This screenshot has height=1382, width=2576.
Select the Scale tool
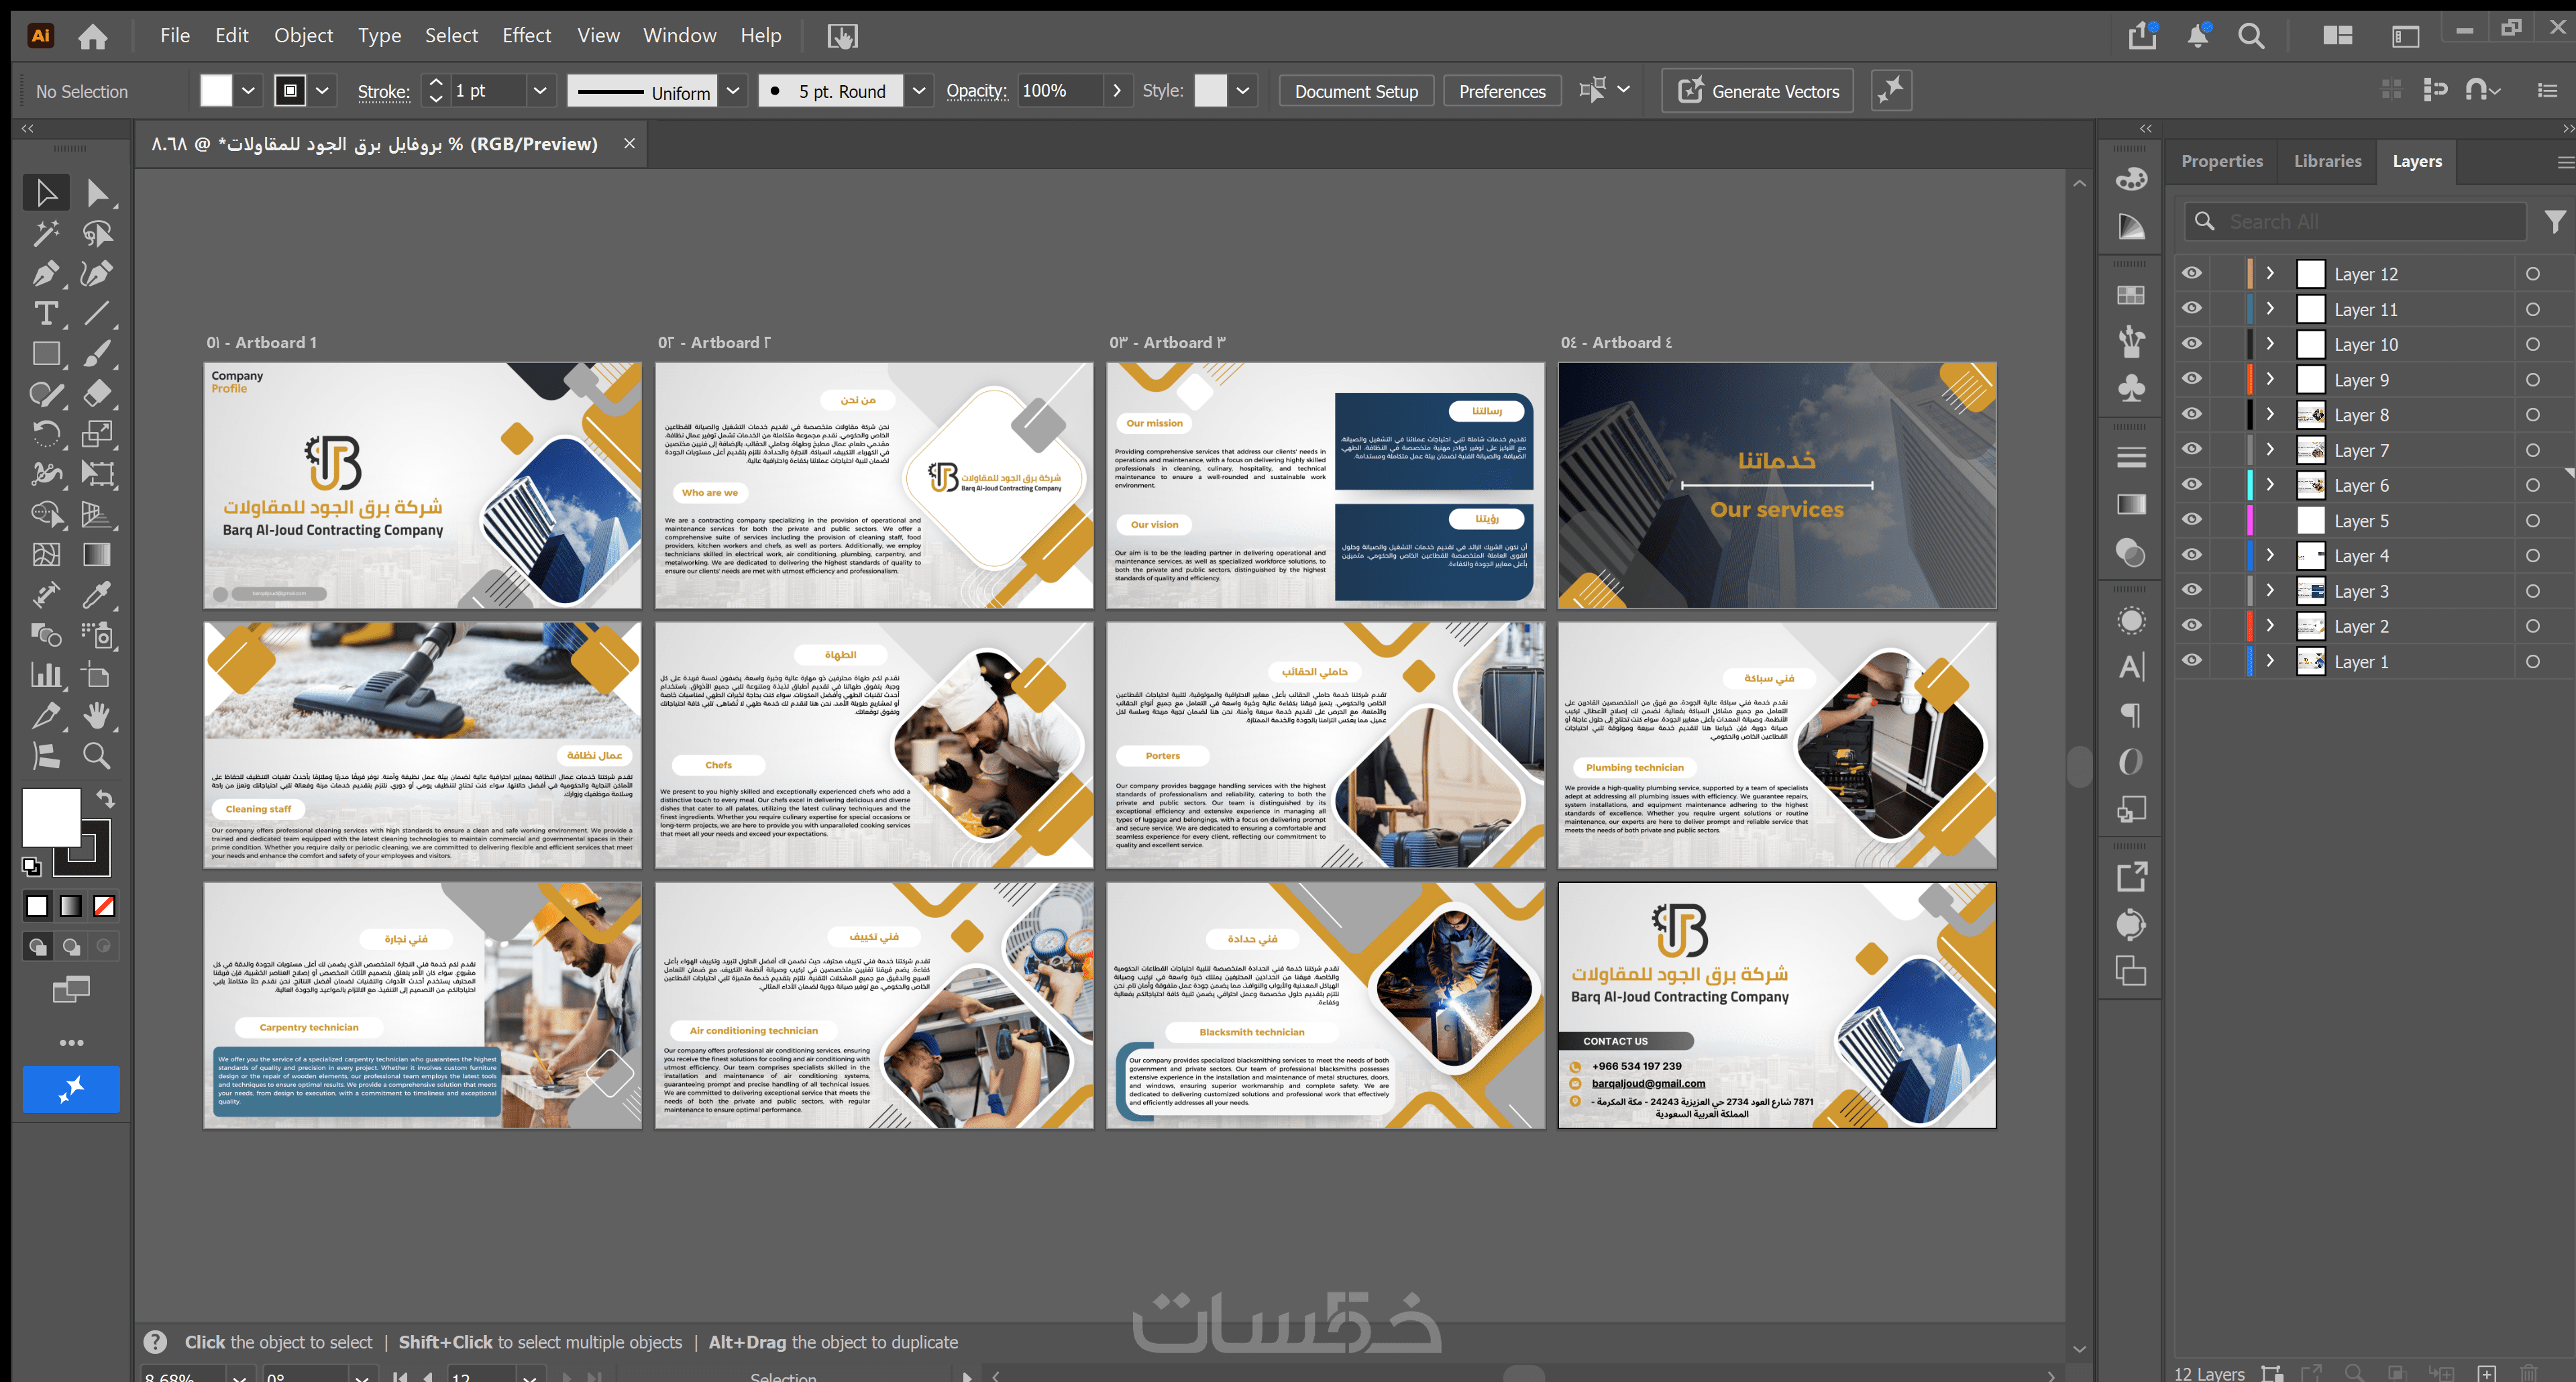click(x=97, y=433)
